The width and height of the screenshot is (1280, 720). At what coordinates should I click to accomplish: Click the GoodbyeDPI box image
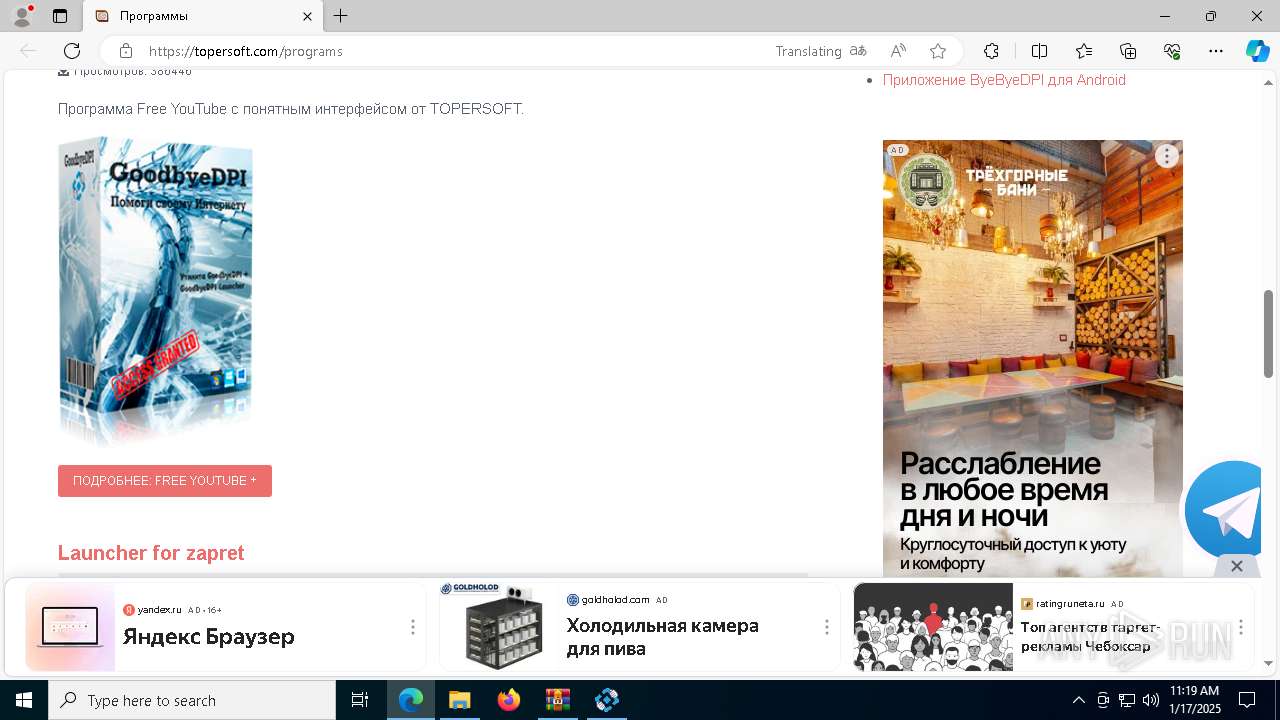[x=156, y=290]
